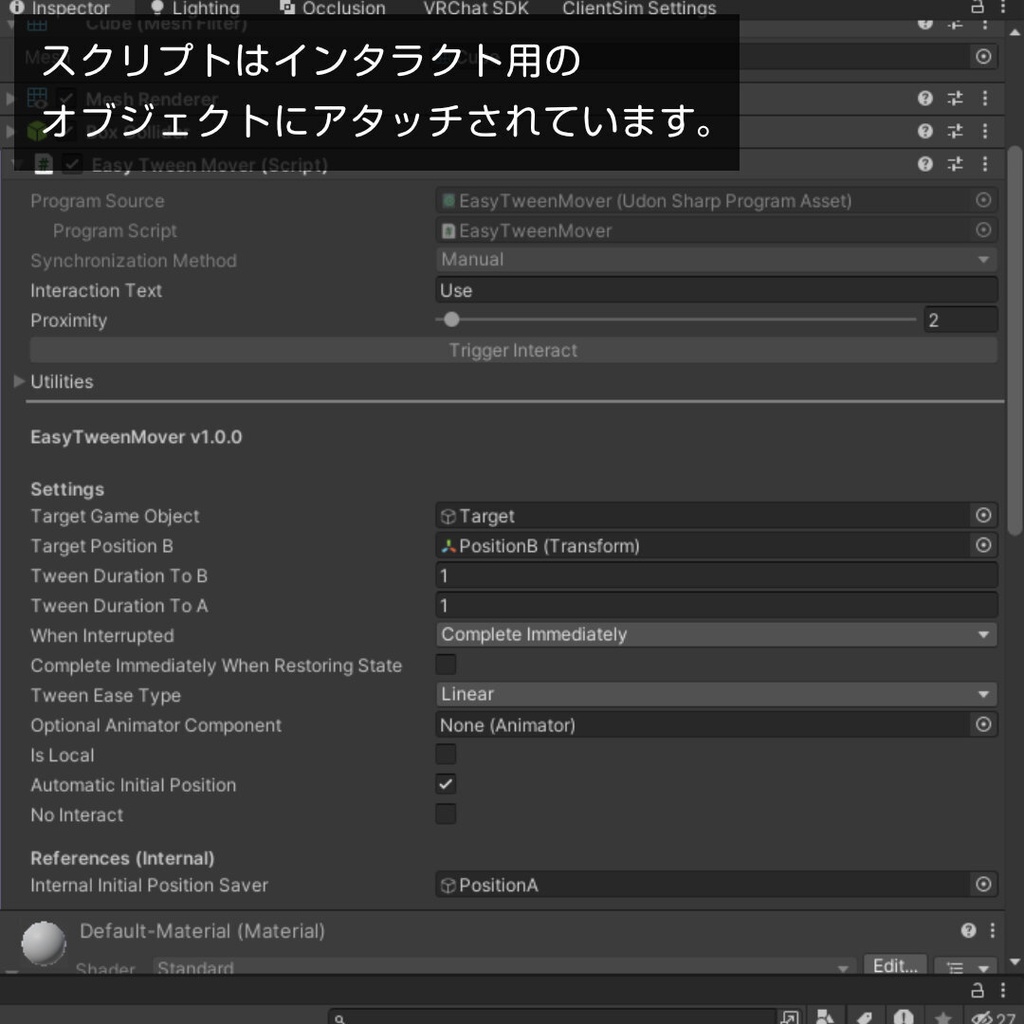Open the ClientSim Settings tab

pyautogui.click(x=639, y=8)
